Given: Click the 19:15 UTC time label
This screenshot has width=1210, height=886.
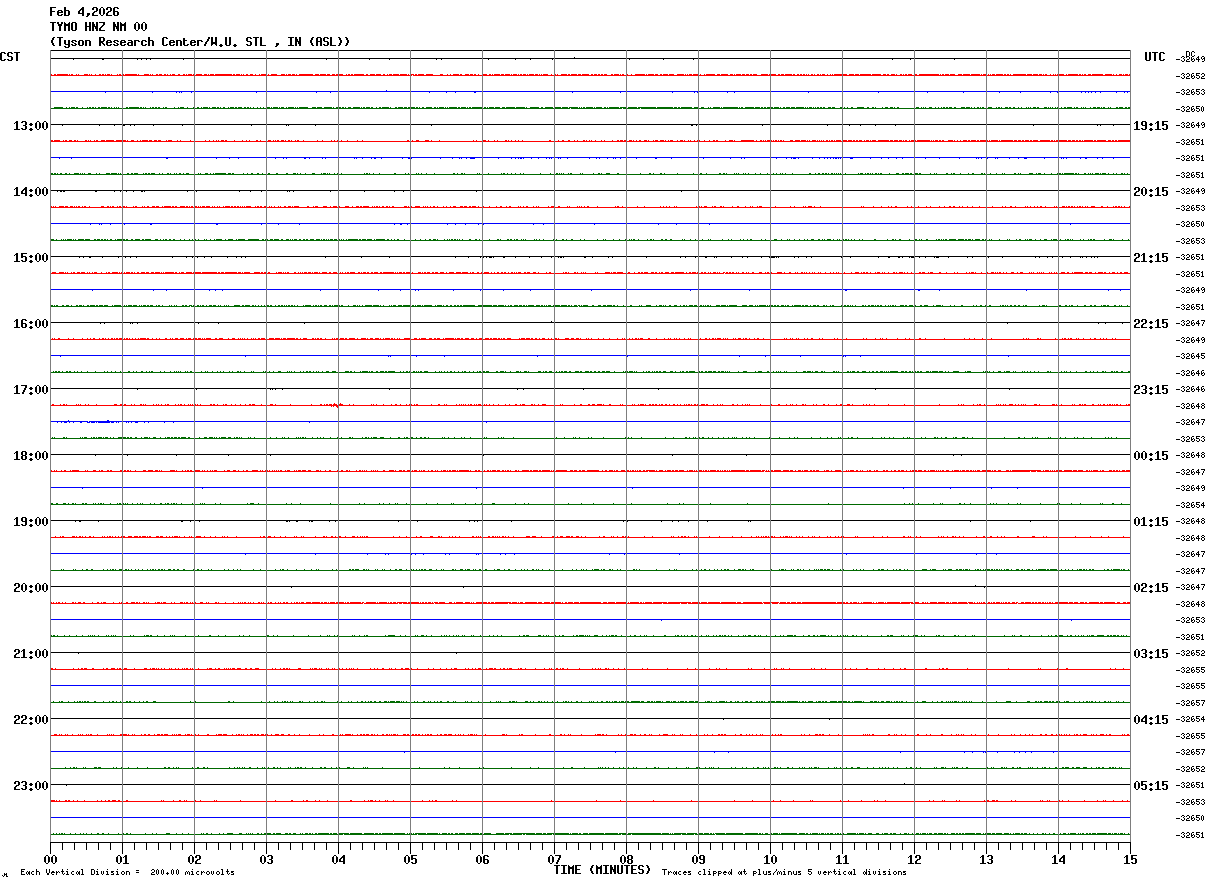Looking at the screenshot, I should (1150, 126).
